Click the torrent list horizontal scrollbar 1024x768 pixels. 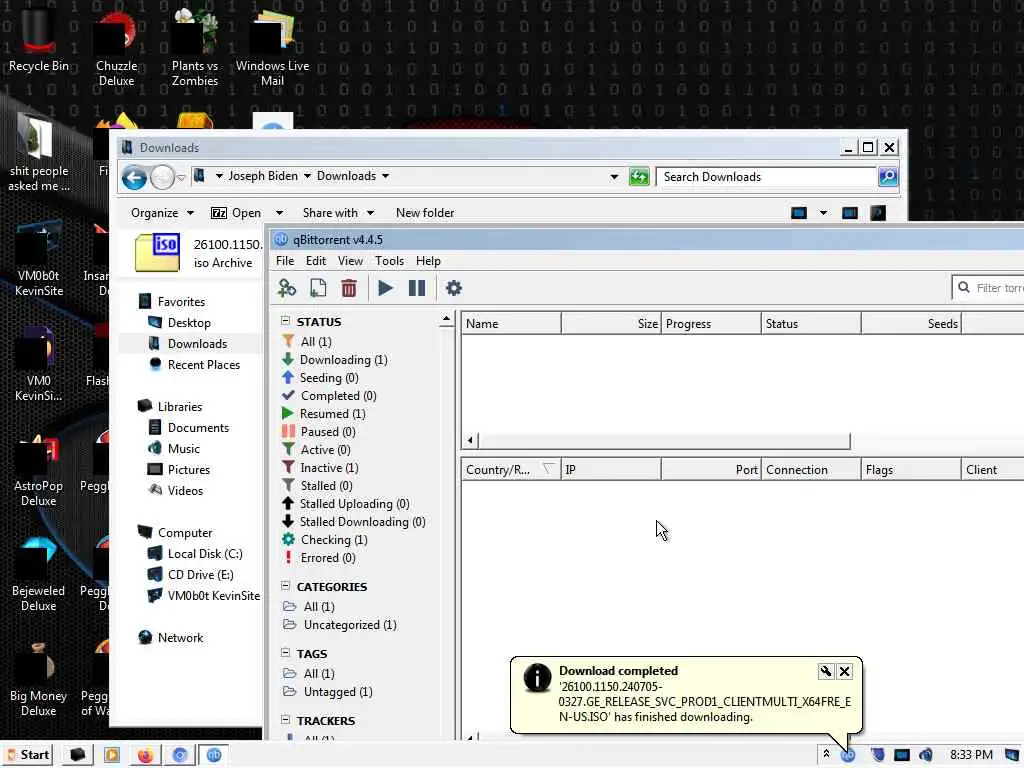664,441
